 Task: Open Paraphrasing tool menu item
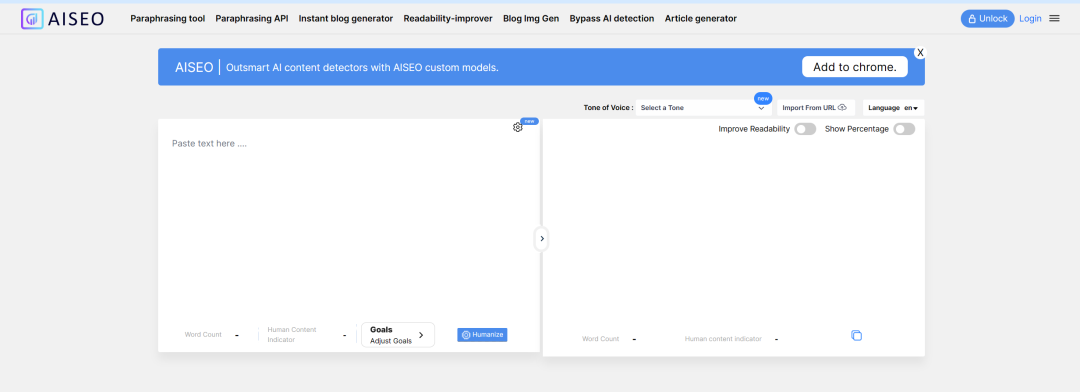click(x=167, y=19)
